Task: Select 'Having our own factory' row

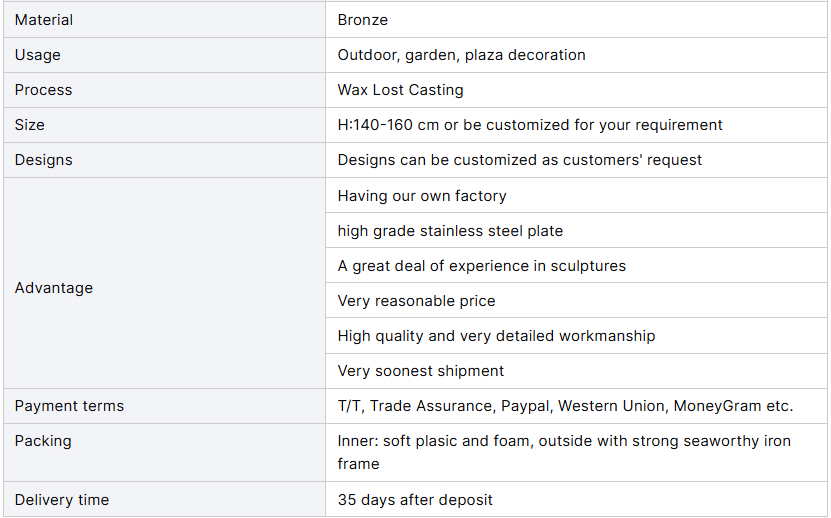Action: coord(576,196)
